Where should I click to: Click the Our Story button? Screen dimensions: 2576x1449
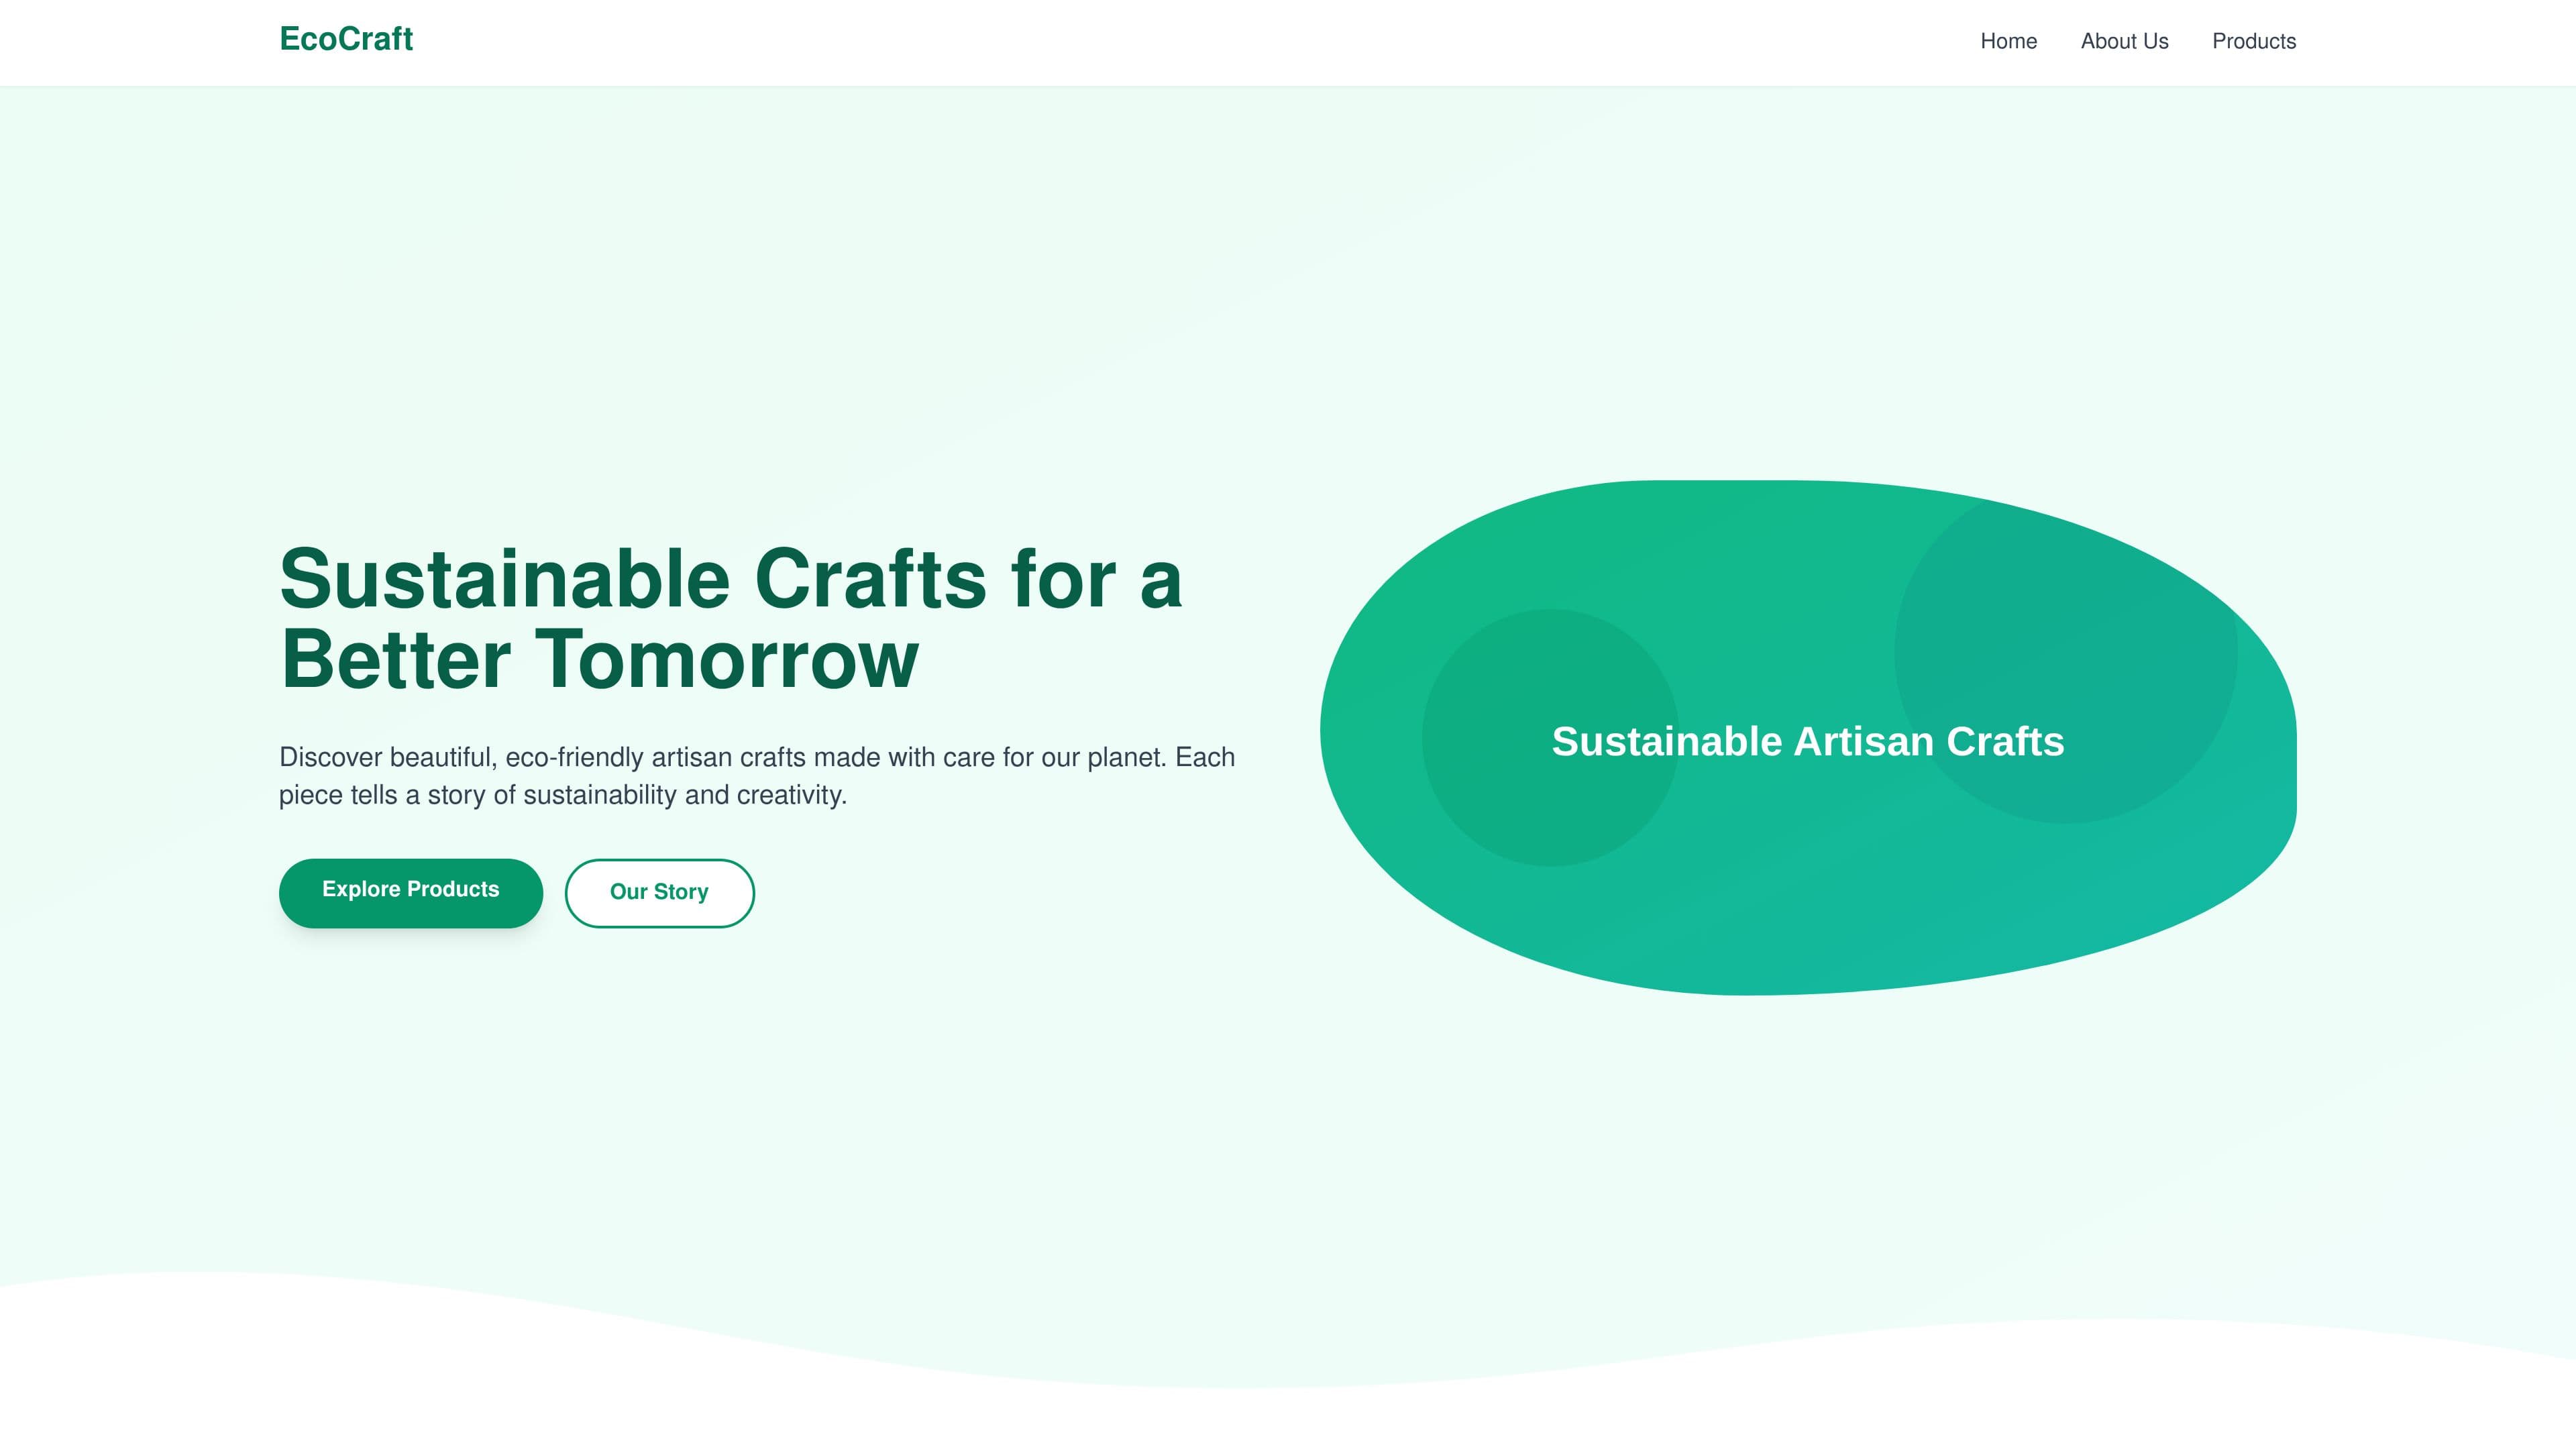(659, 892)
